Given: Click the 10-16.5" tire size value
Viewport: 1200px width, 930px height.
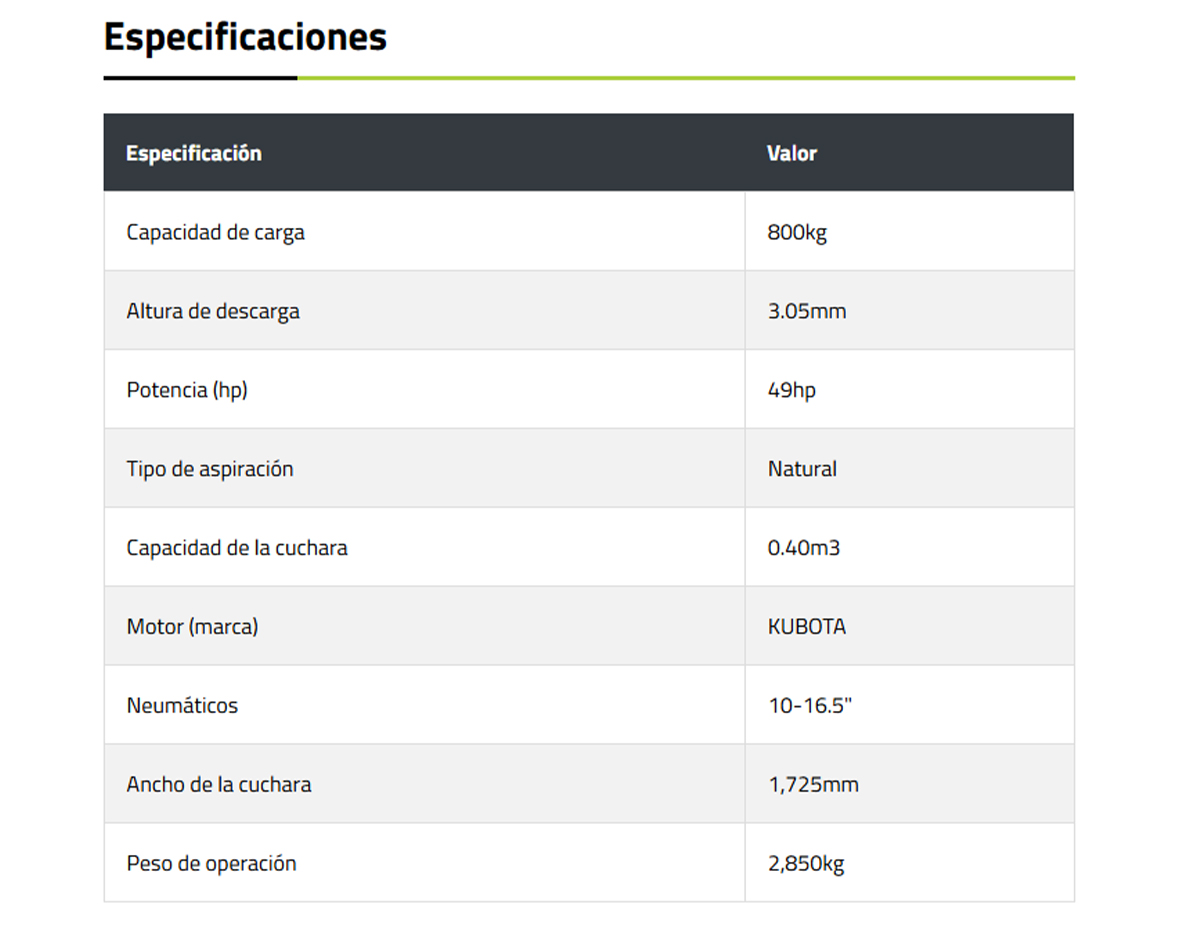Looking at the screenshot, I should (x=810, y=706).
